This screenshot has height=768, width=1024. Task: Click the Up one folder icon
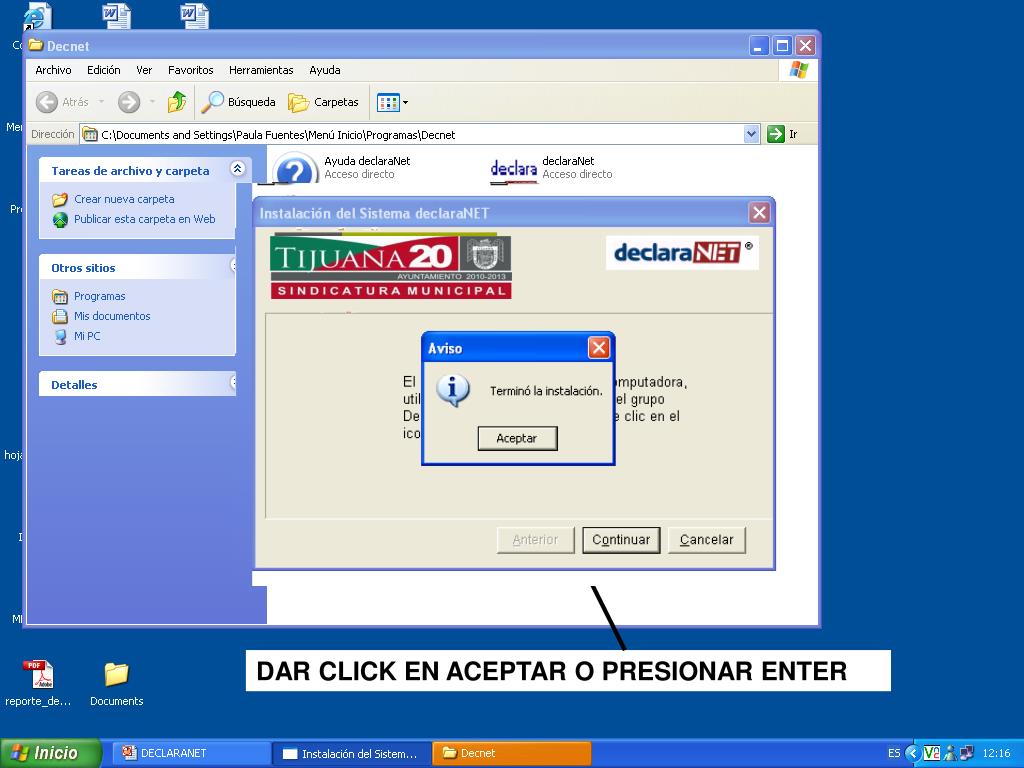pyautogui.click(x=177, y=102)
